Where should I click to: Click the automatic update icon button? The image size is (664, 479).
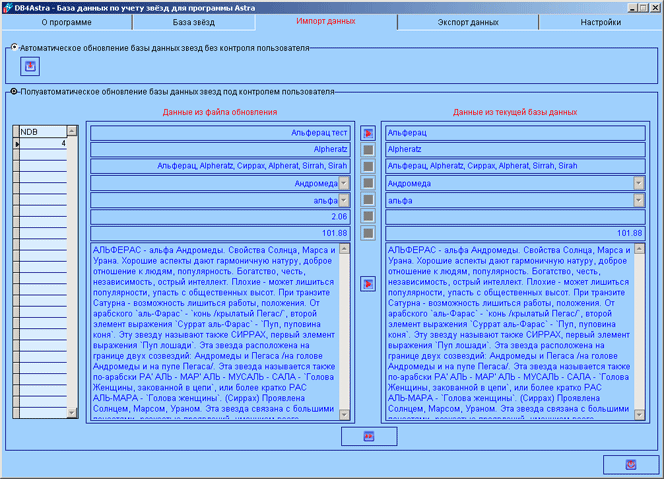(x=30, y=66)
